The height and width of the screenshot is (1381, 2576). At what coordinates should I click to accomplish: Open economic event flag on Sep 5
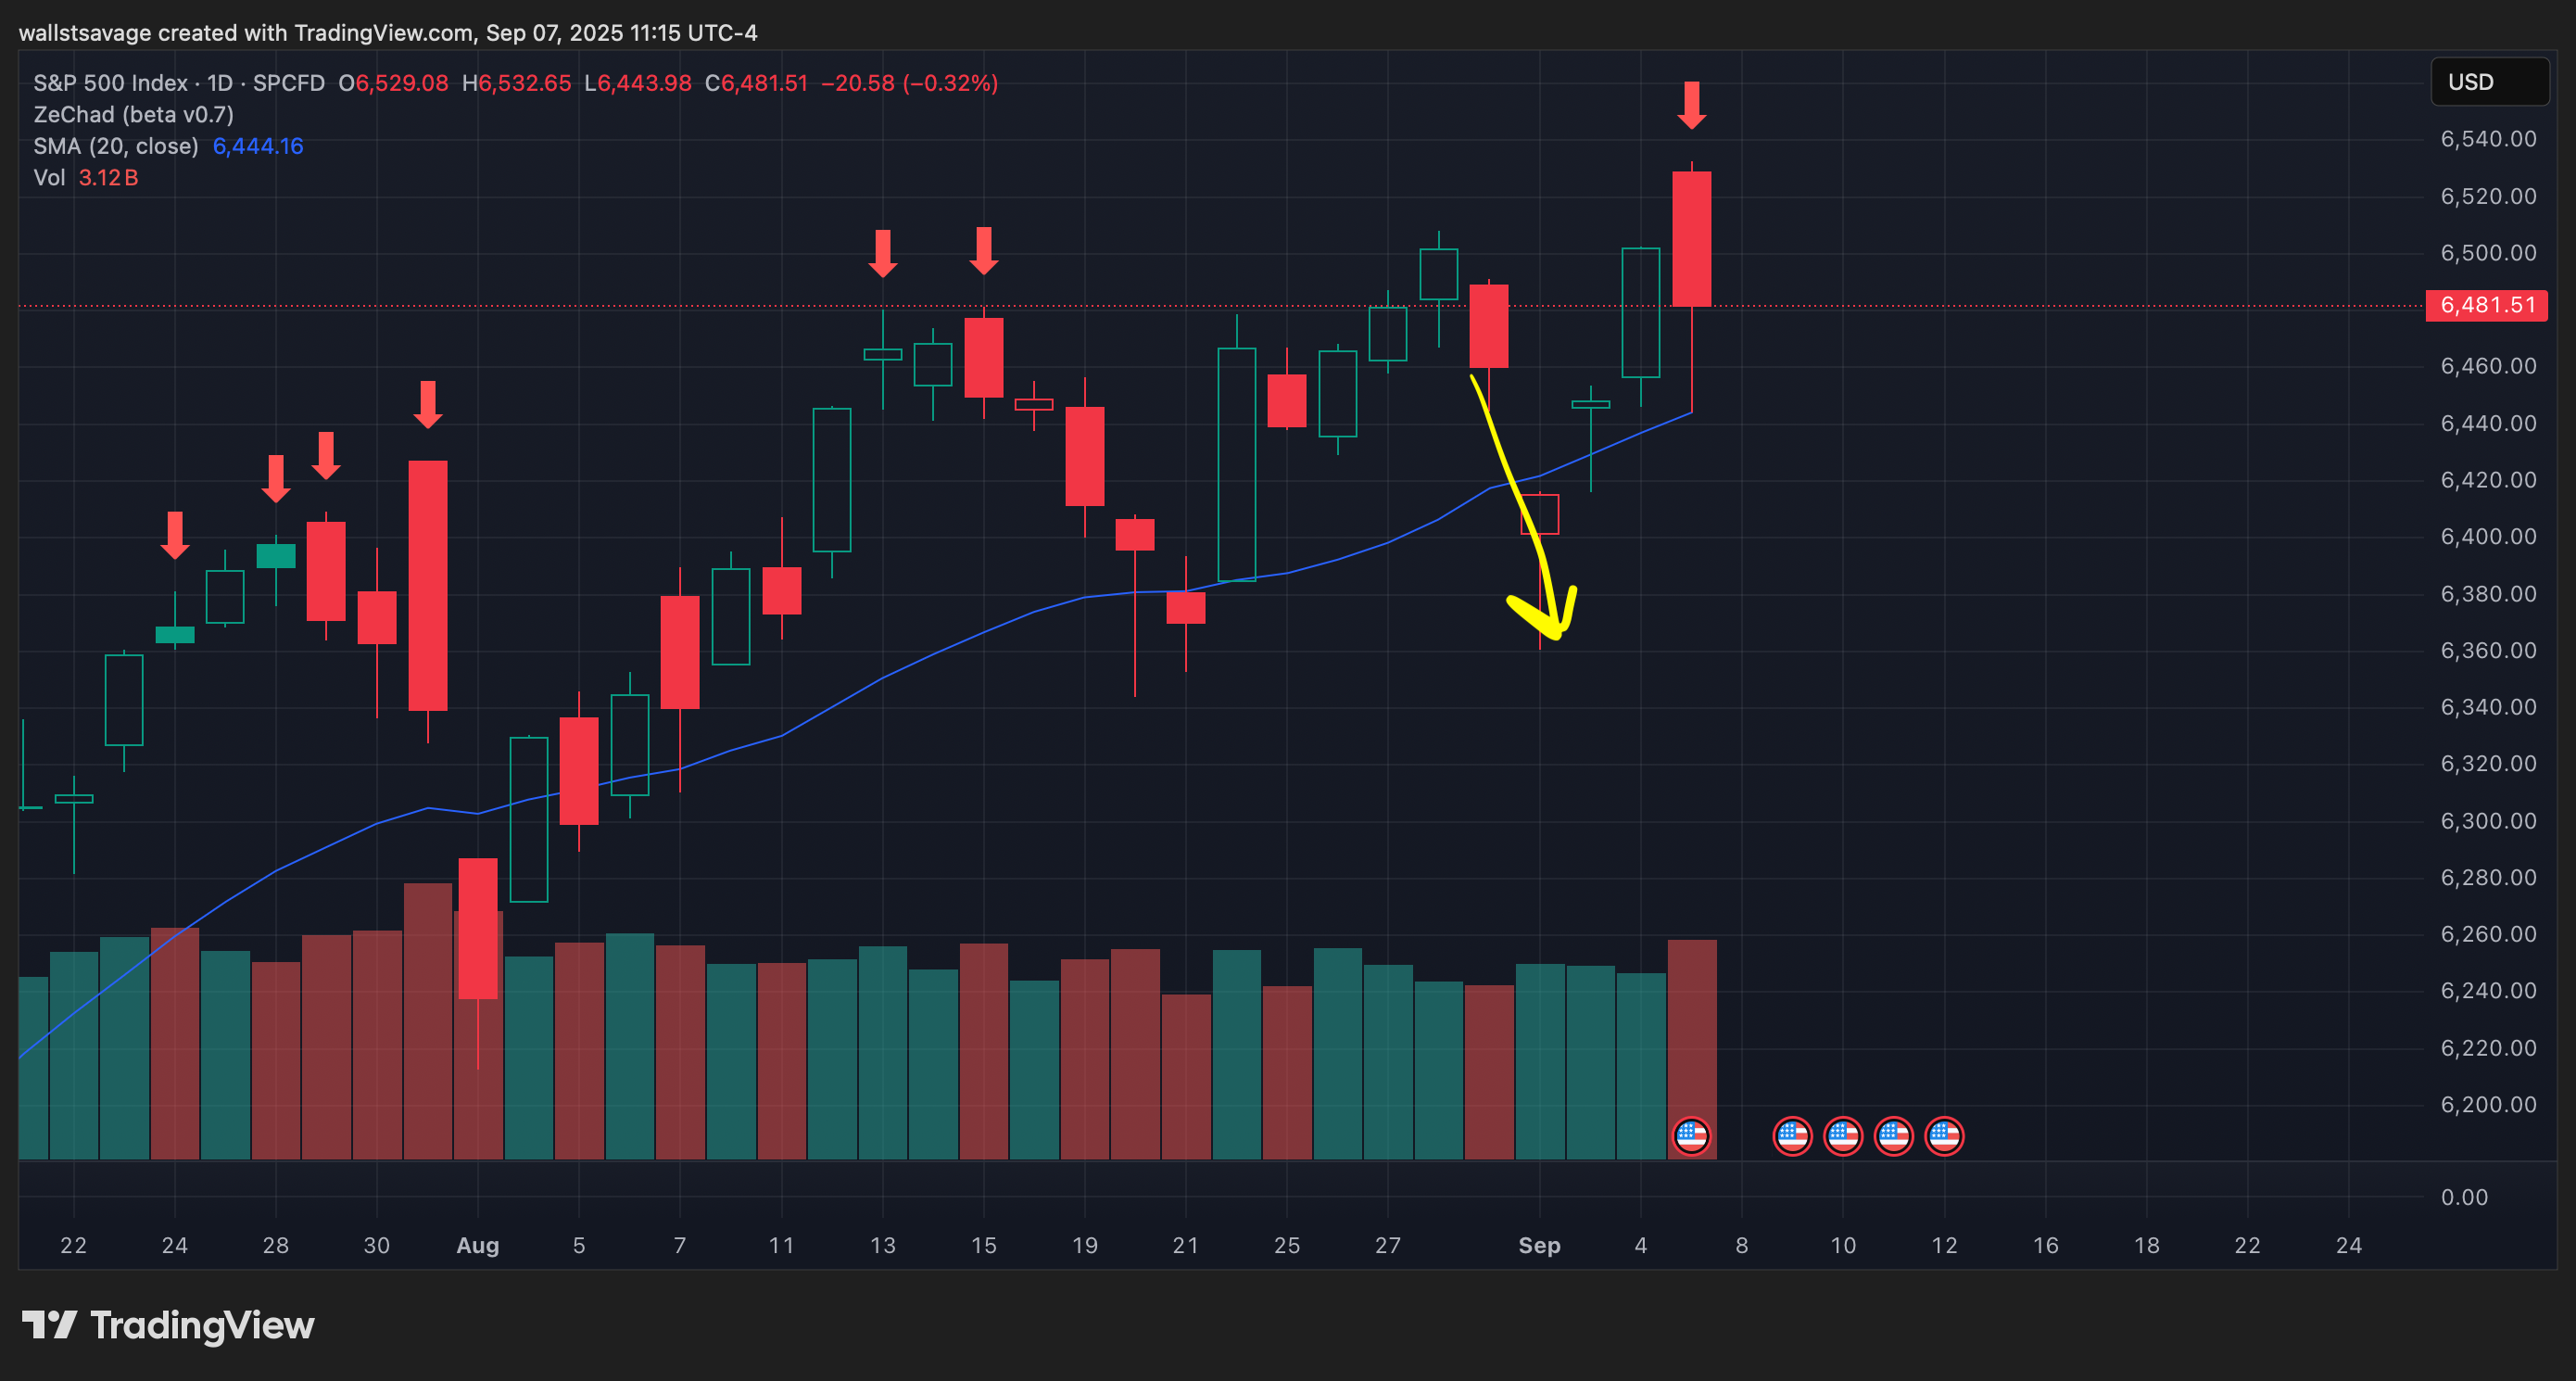pos(1691,1136)
